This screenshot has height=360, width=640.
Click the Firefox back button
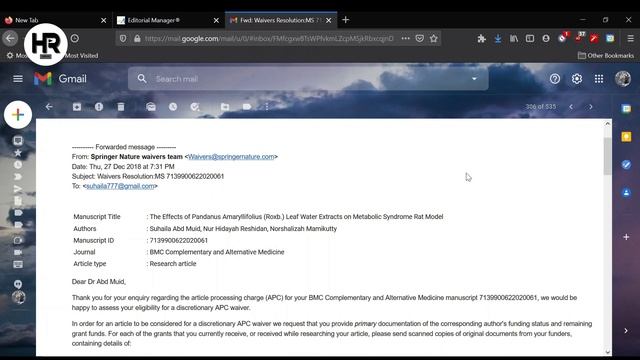10,38
